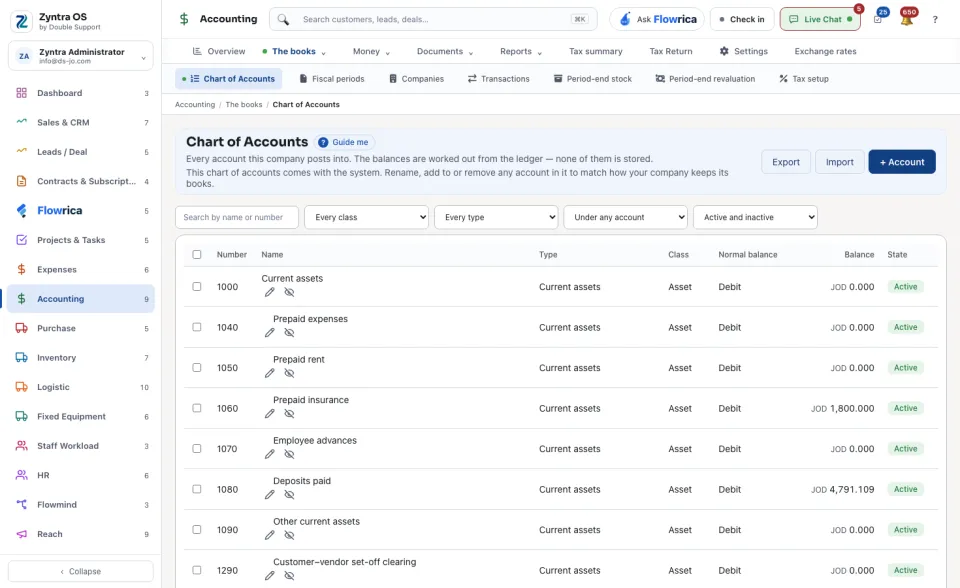Switch to Tax setup tab
960x588 pixels.
pyautogui.click(x=804, y=78)
